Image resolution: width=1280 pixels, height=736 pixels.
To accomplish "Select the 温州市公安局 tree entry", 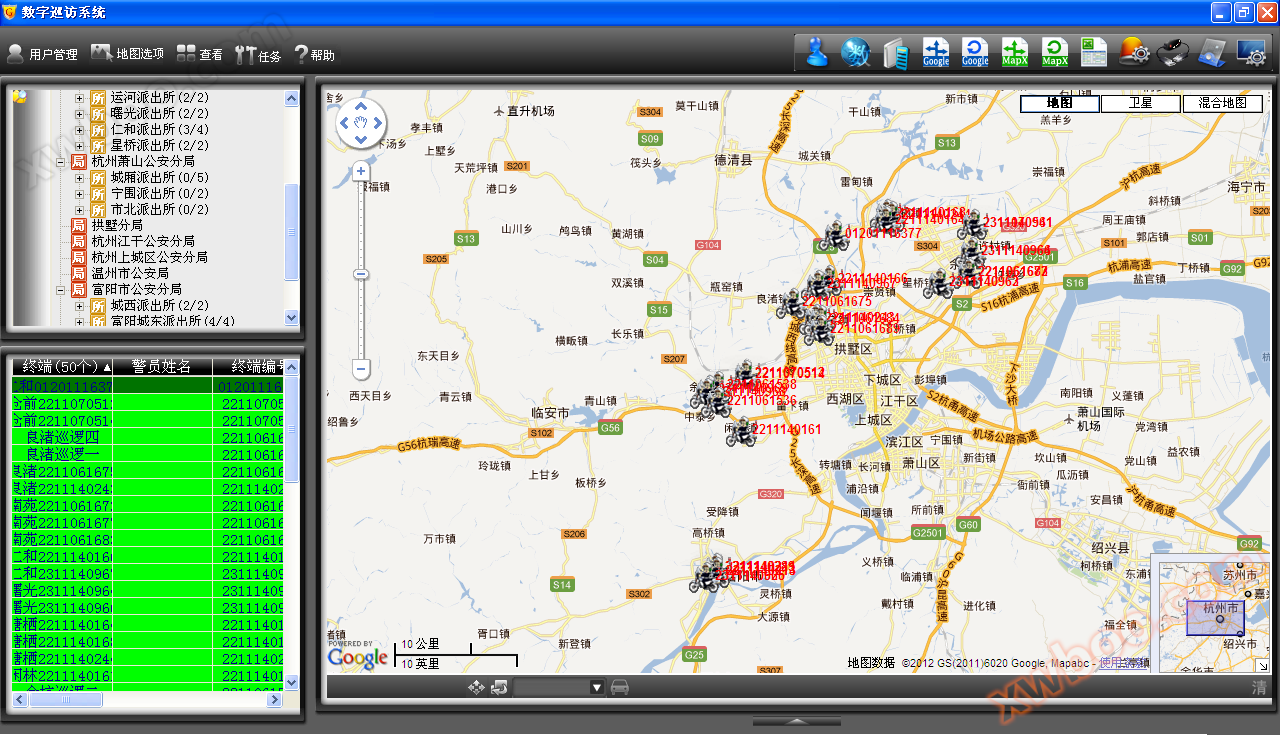I will [130, 273].
